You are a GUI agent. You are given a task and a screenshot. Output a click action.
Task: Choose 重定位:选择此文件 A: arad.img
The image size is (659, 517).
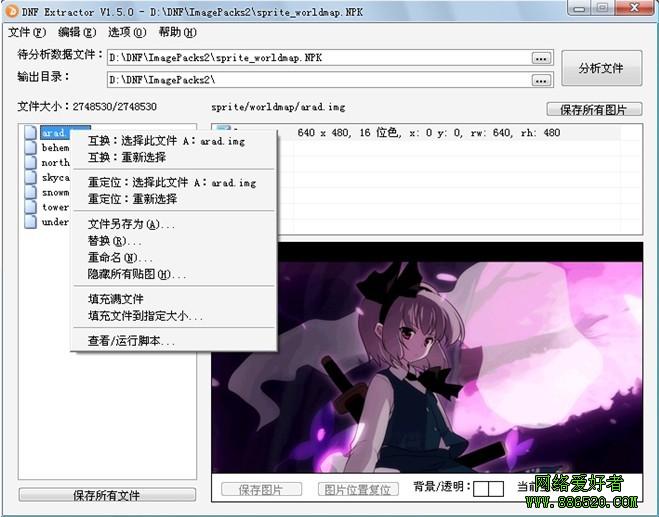(x=172, y=182)
